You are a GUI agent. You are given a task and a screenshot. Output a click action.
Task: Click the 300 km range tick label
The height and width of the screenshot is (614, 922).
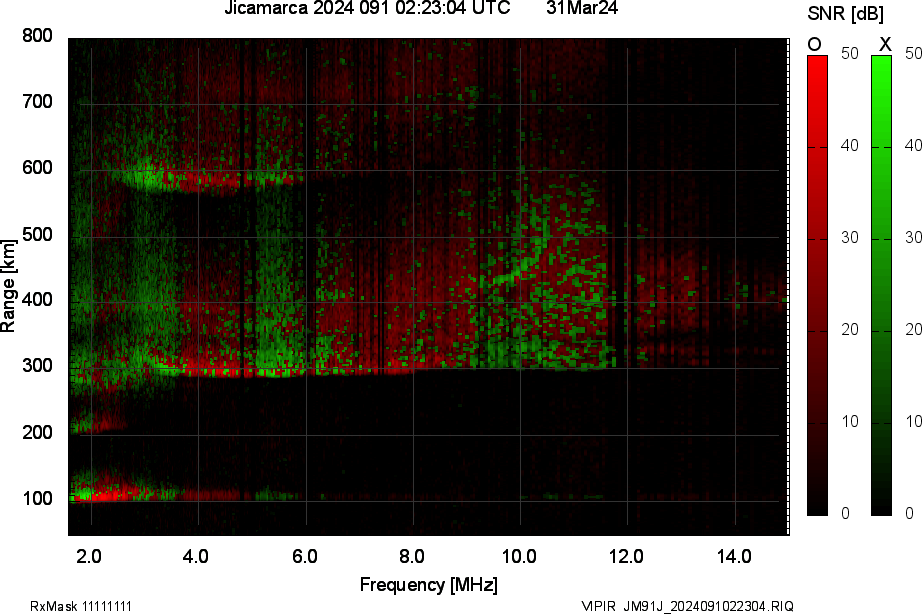click(37, 366)
